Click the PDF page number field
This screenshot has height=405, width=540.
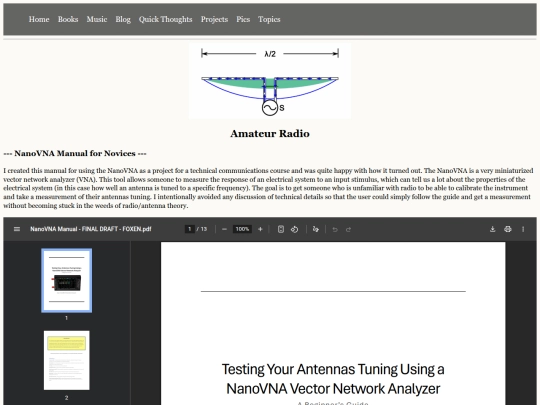pos(189,229)
